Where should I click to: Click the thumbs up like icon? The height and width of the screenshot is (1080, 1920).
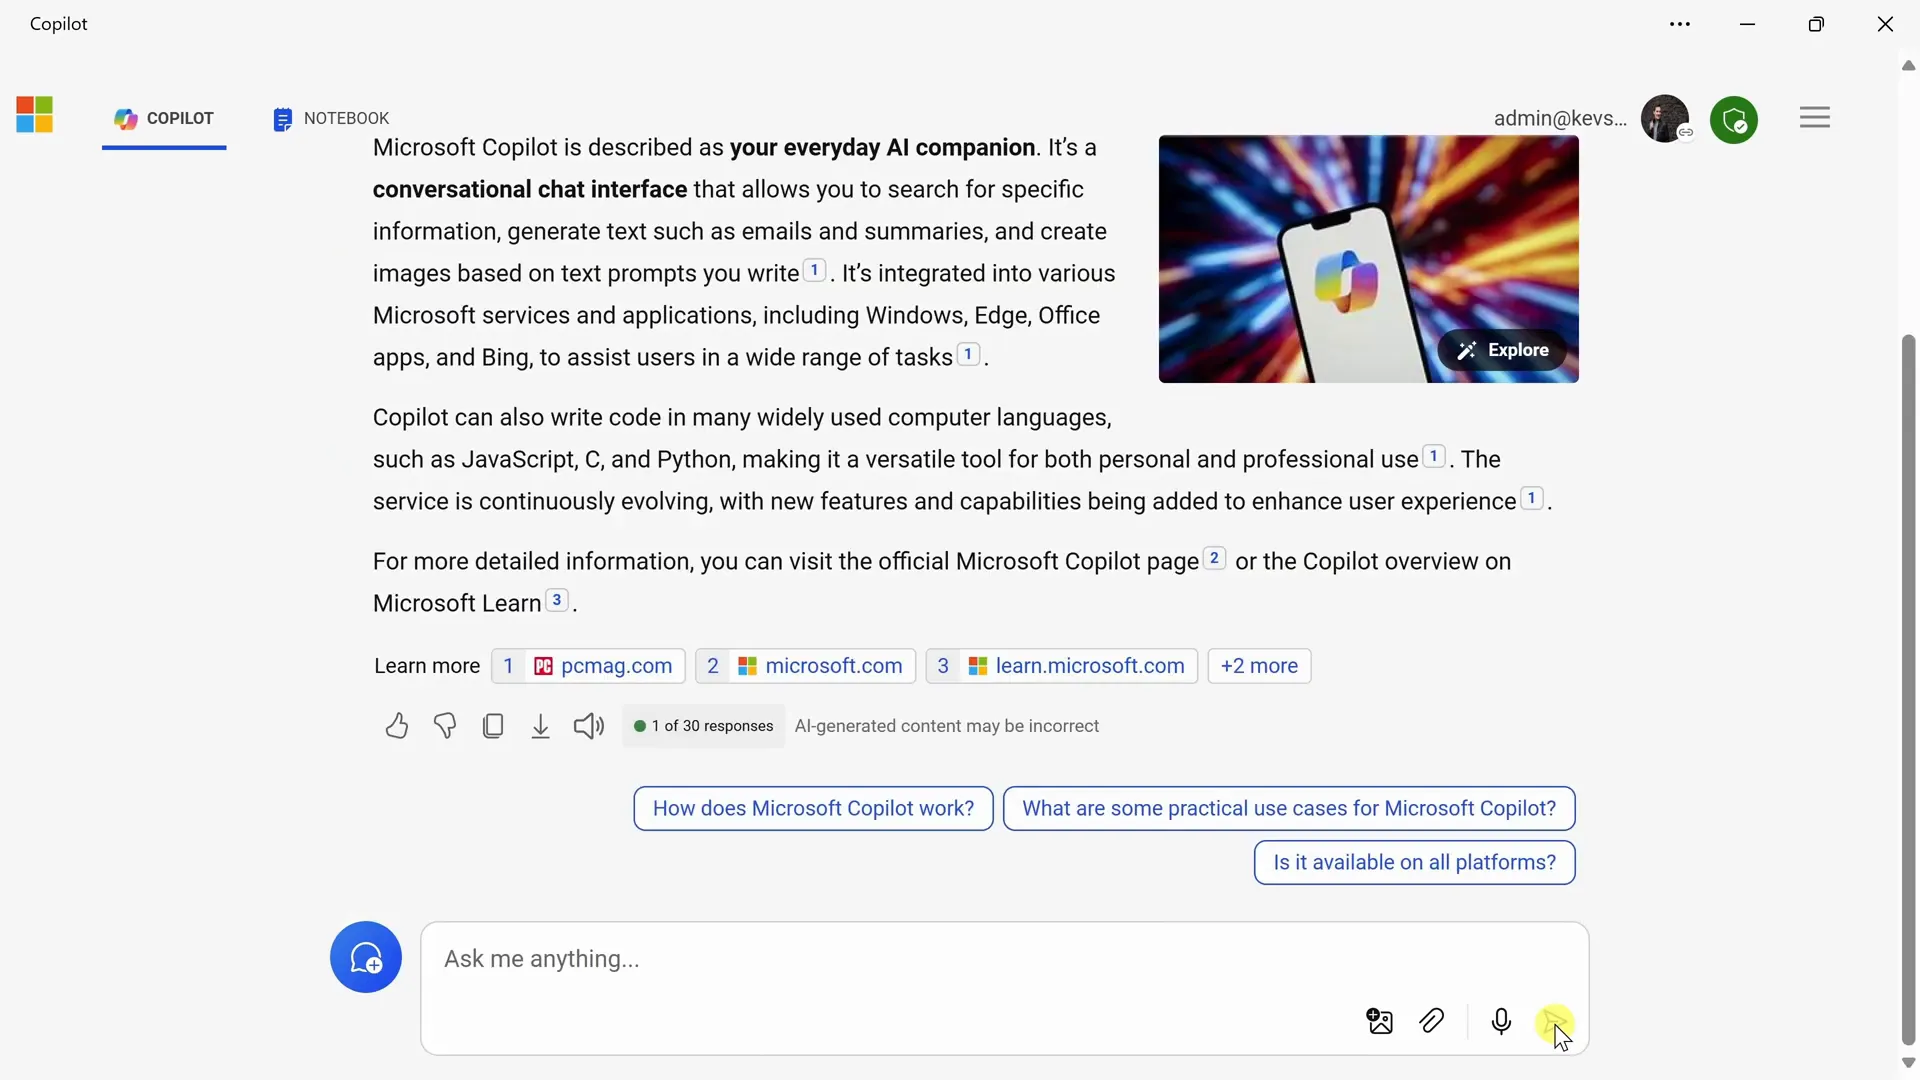coord(397,726)
